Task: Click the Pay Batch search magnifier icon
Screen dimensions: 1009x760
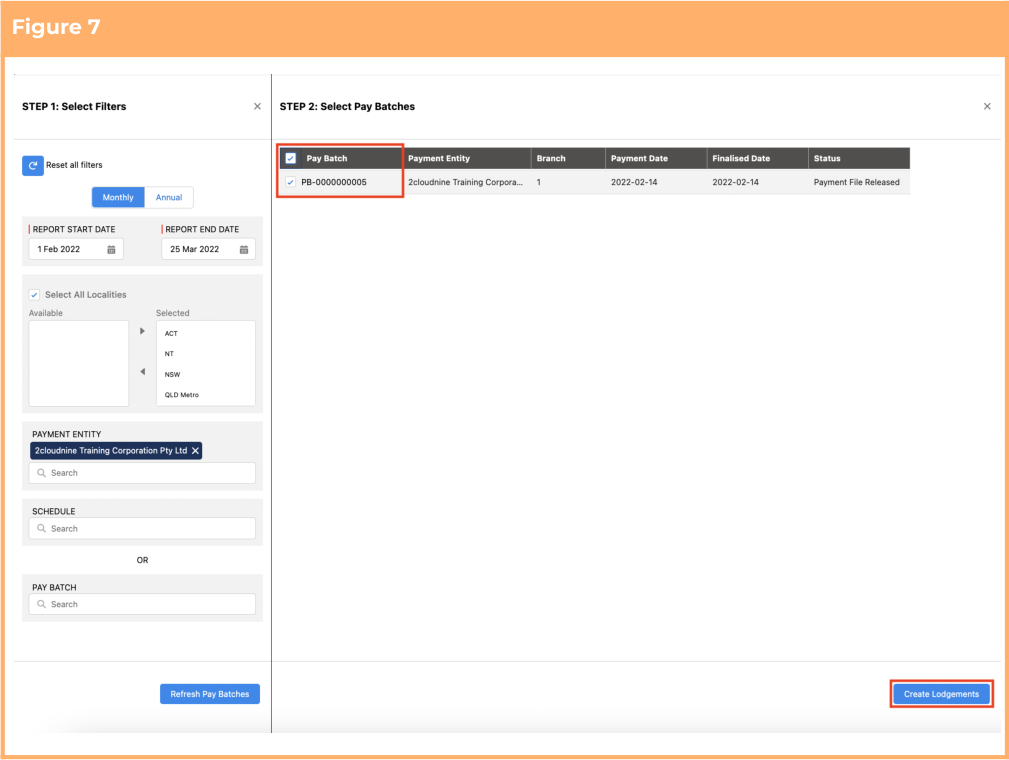Action: click(41, 604)
